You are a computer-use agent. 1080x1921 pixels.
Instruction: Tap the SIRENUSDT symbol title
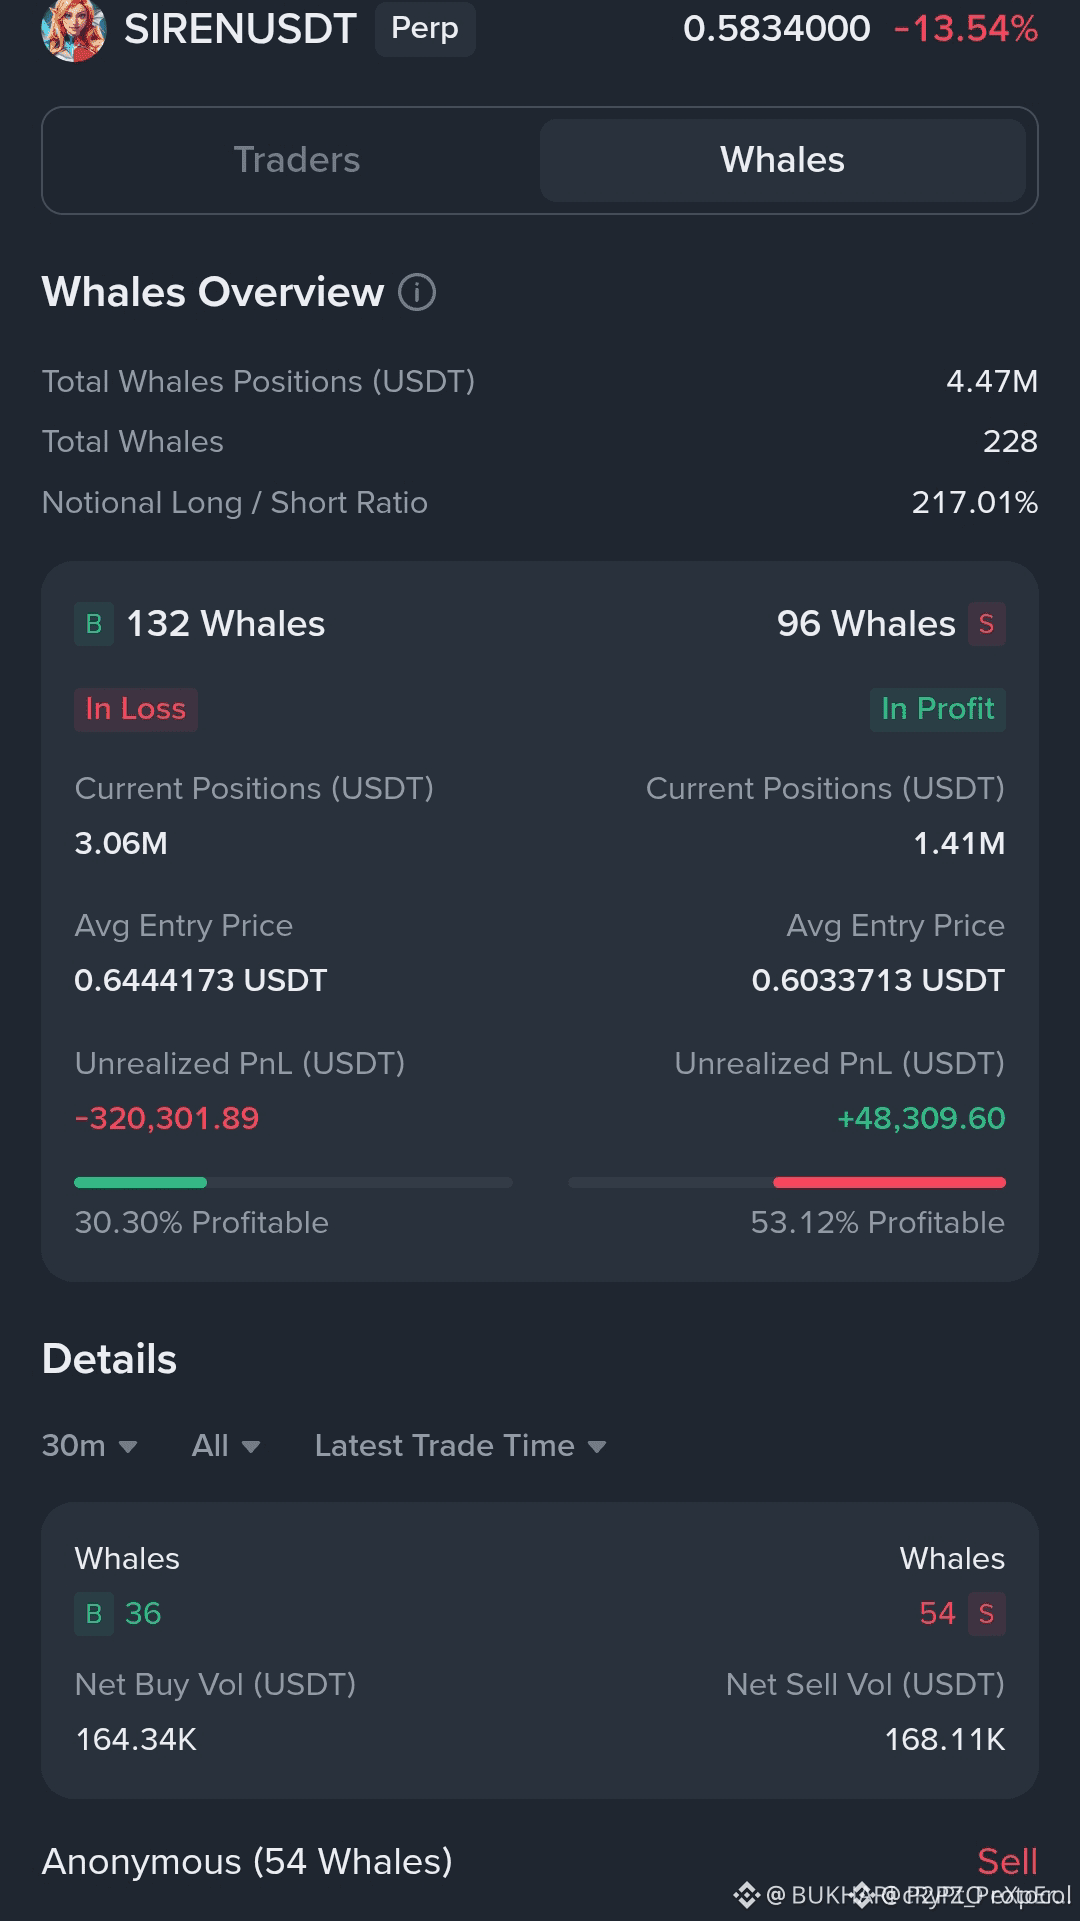pyautogui.click(x=240, y=29)
